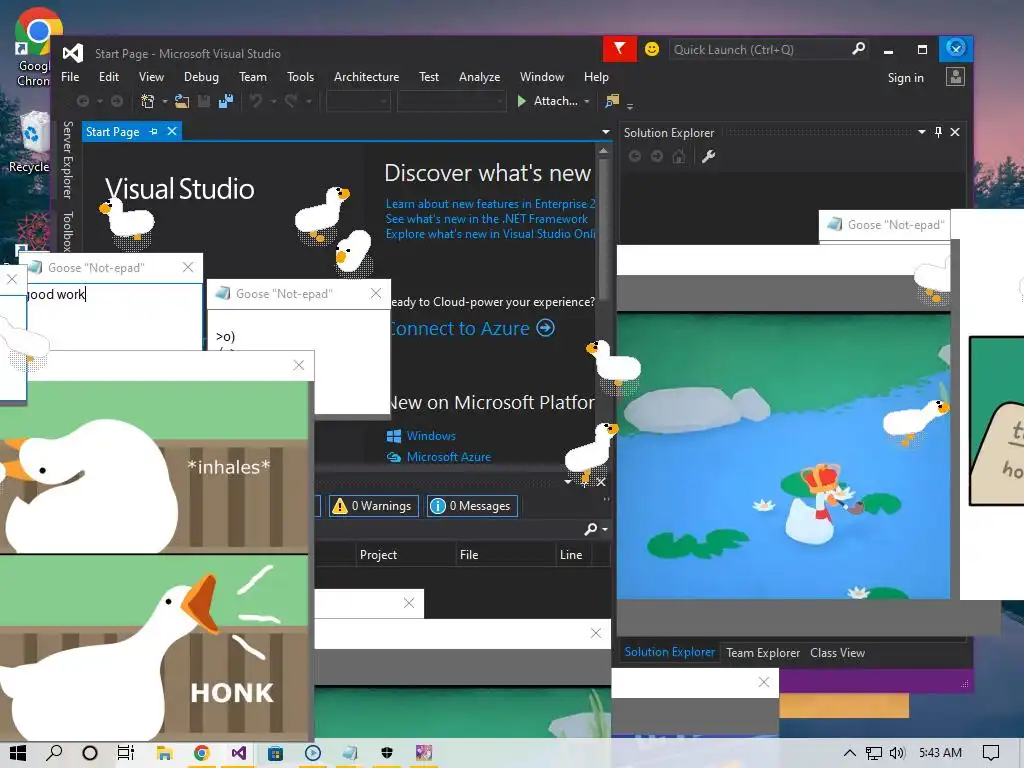Open the Analyze menu
The height and width of the screenshot is (768, 1024).
tap(479, 76)
